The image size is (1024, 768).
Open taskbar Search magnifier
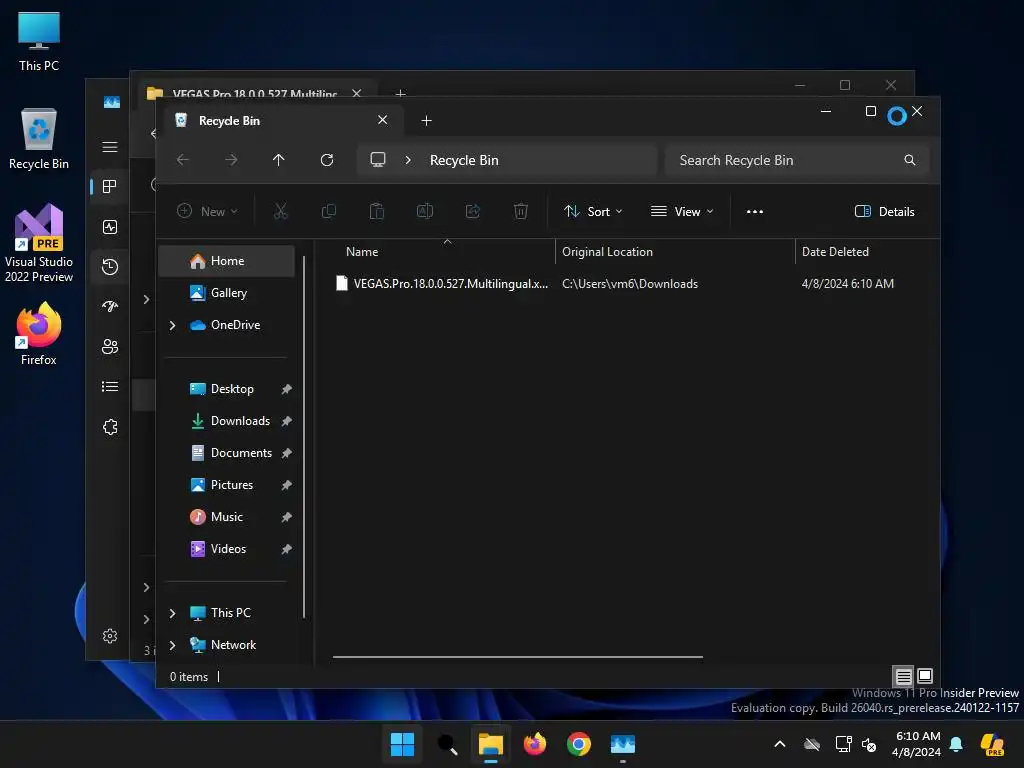447,744
